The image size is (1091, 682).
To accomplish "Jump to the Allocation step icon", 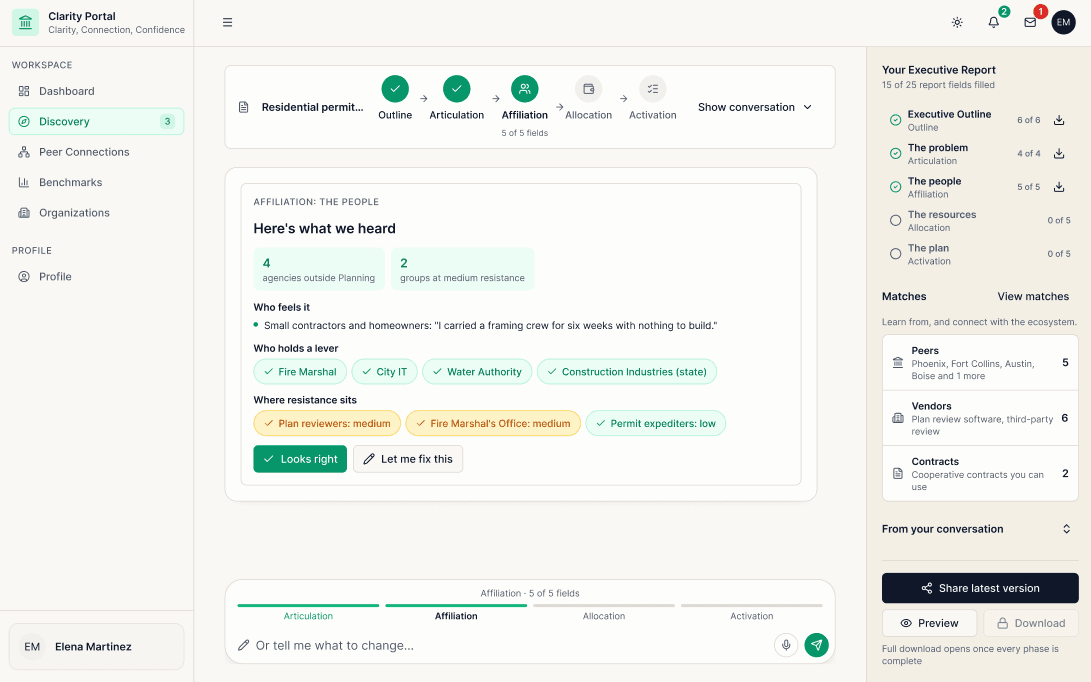I will click(589, 89).
